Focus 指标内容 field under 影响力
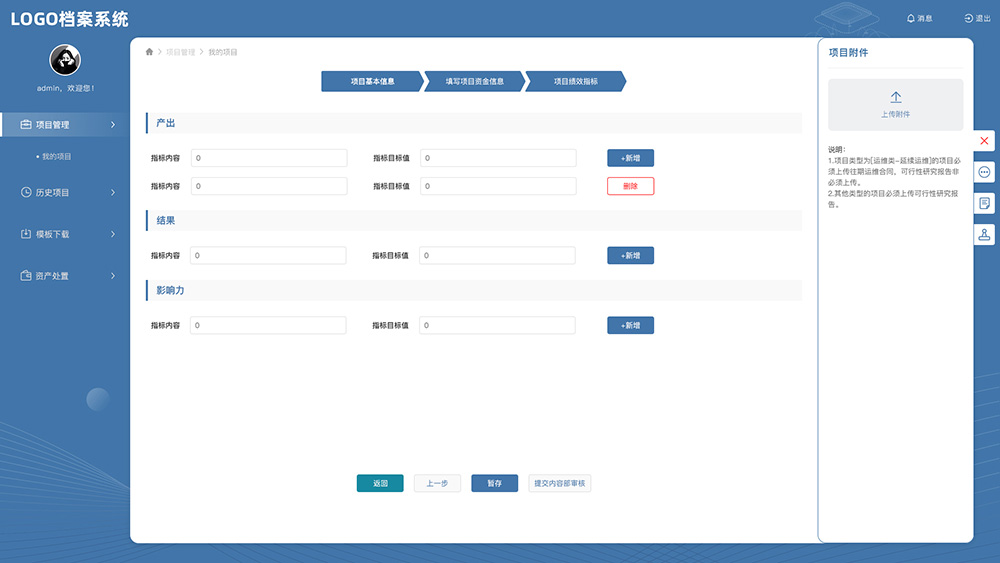1000x563 pixels. tap(268, 325)
